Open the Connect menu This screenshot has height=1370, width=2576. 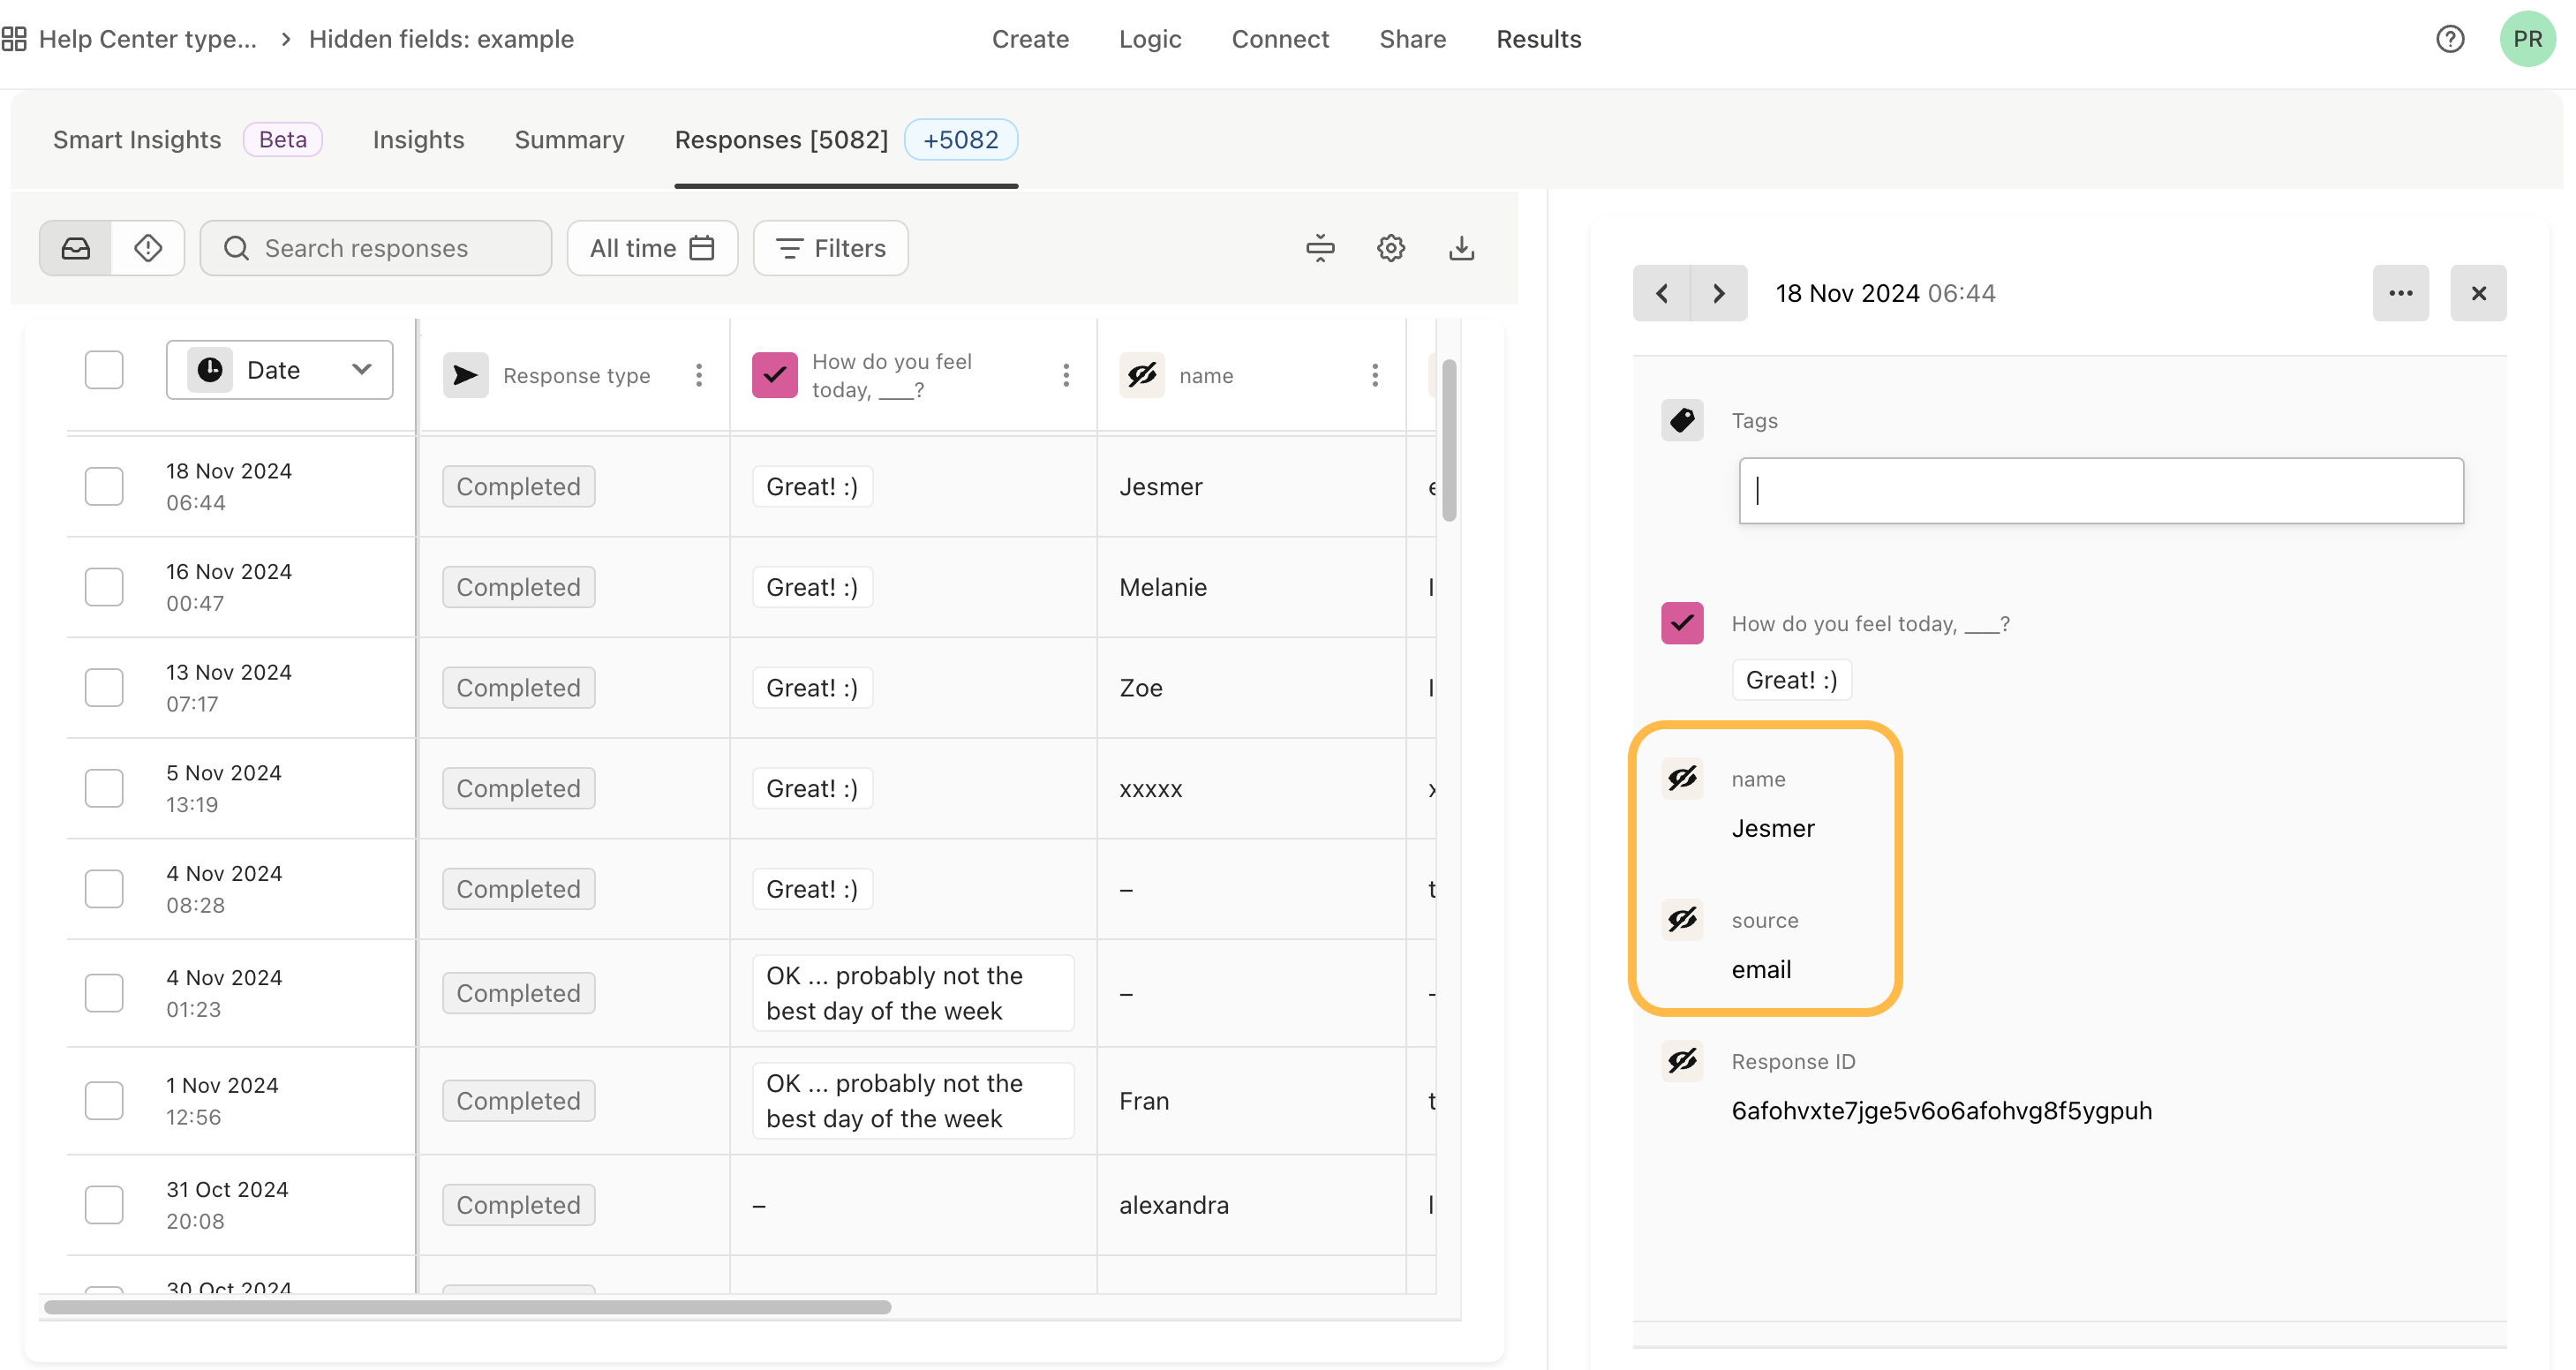[x=1281, y=39]
